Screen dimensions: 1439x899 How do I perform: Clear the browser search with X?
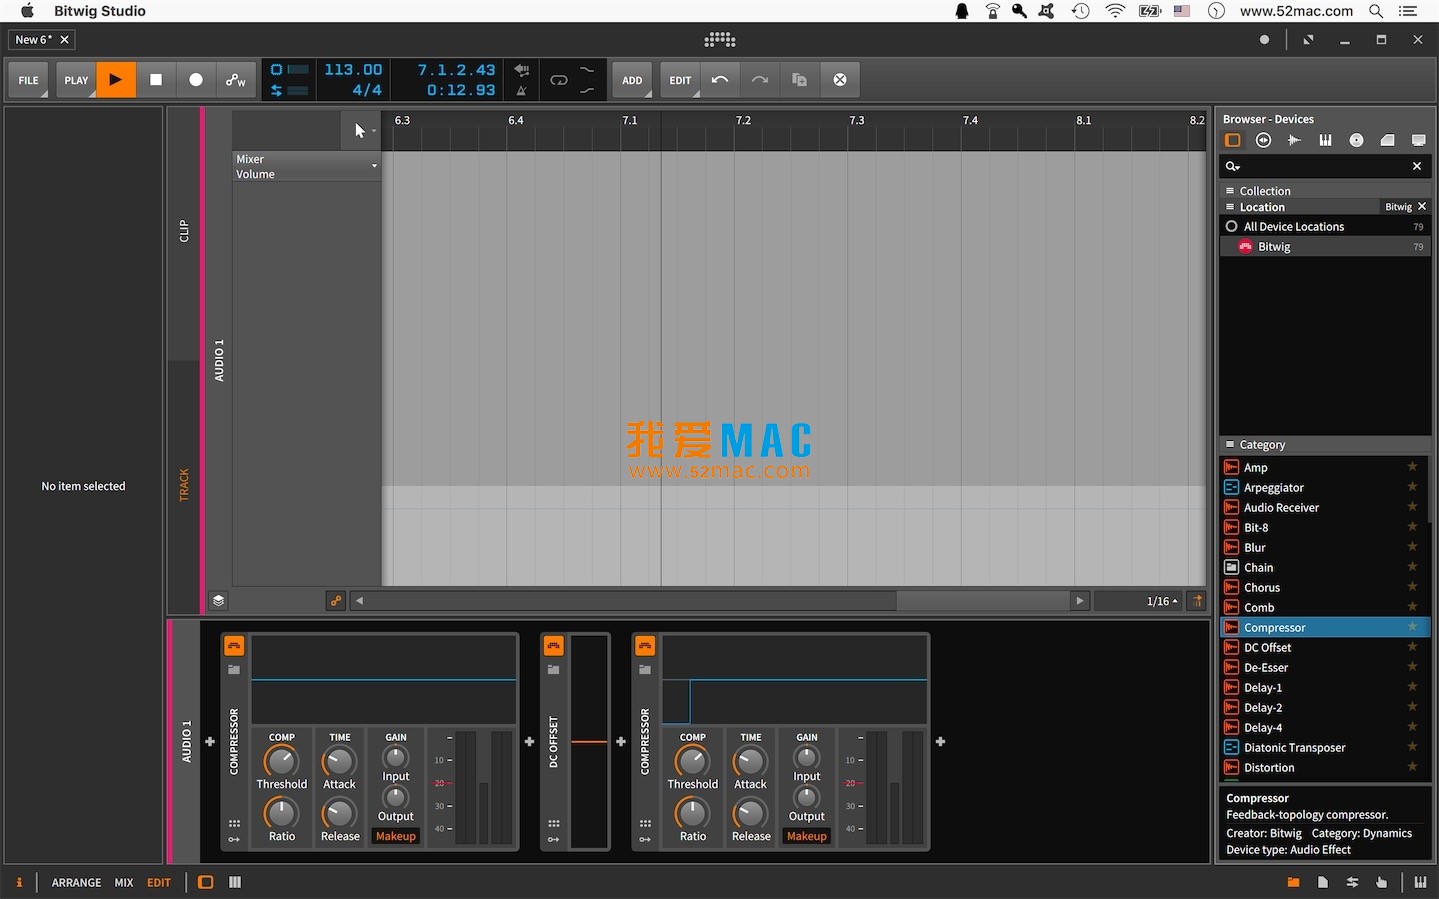[x=1417, y=166]
